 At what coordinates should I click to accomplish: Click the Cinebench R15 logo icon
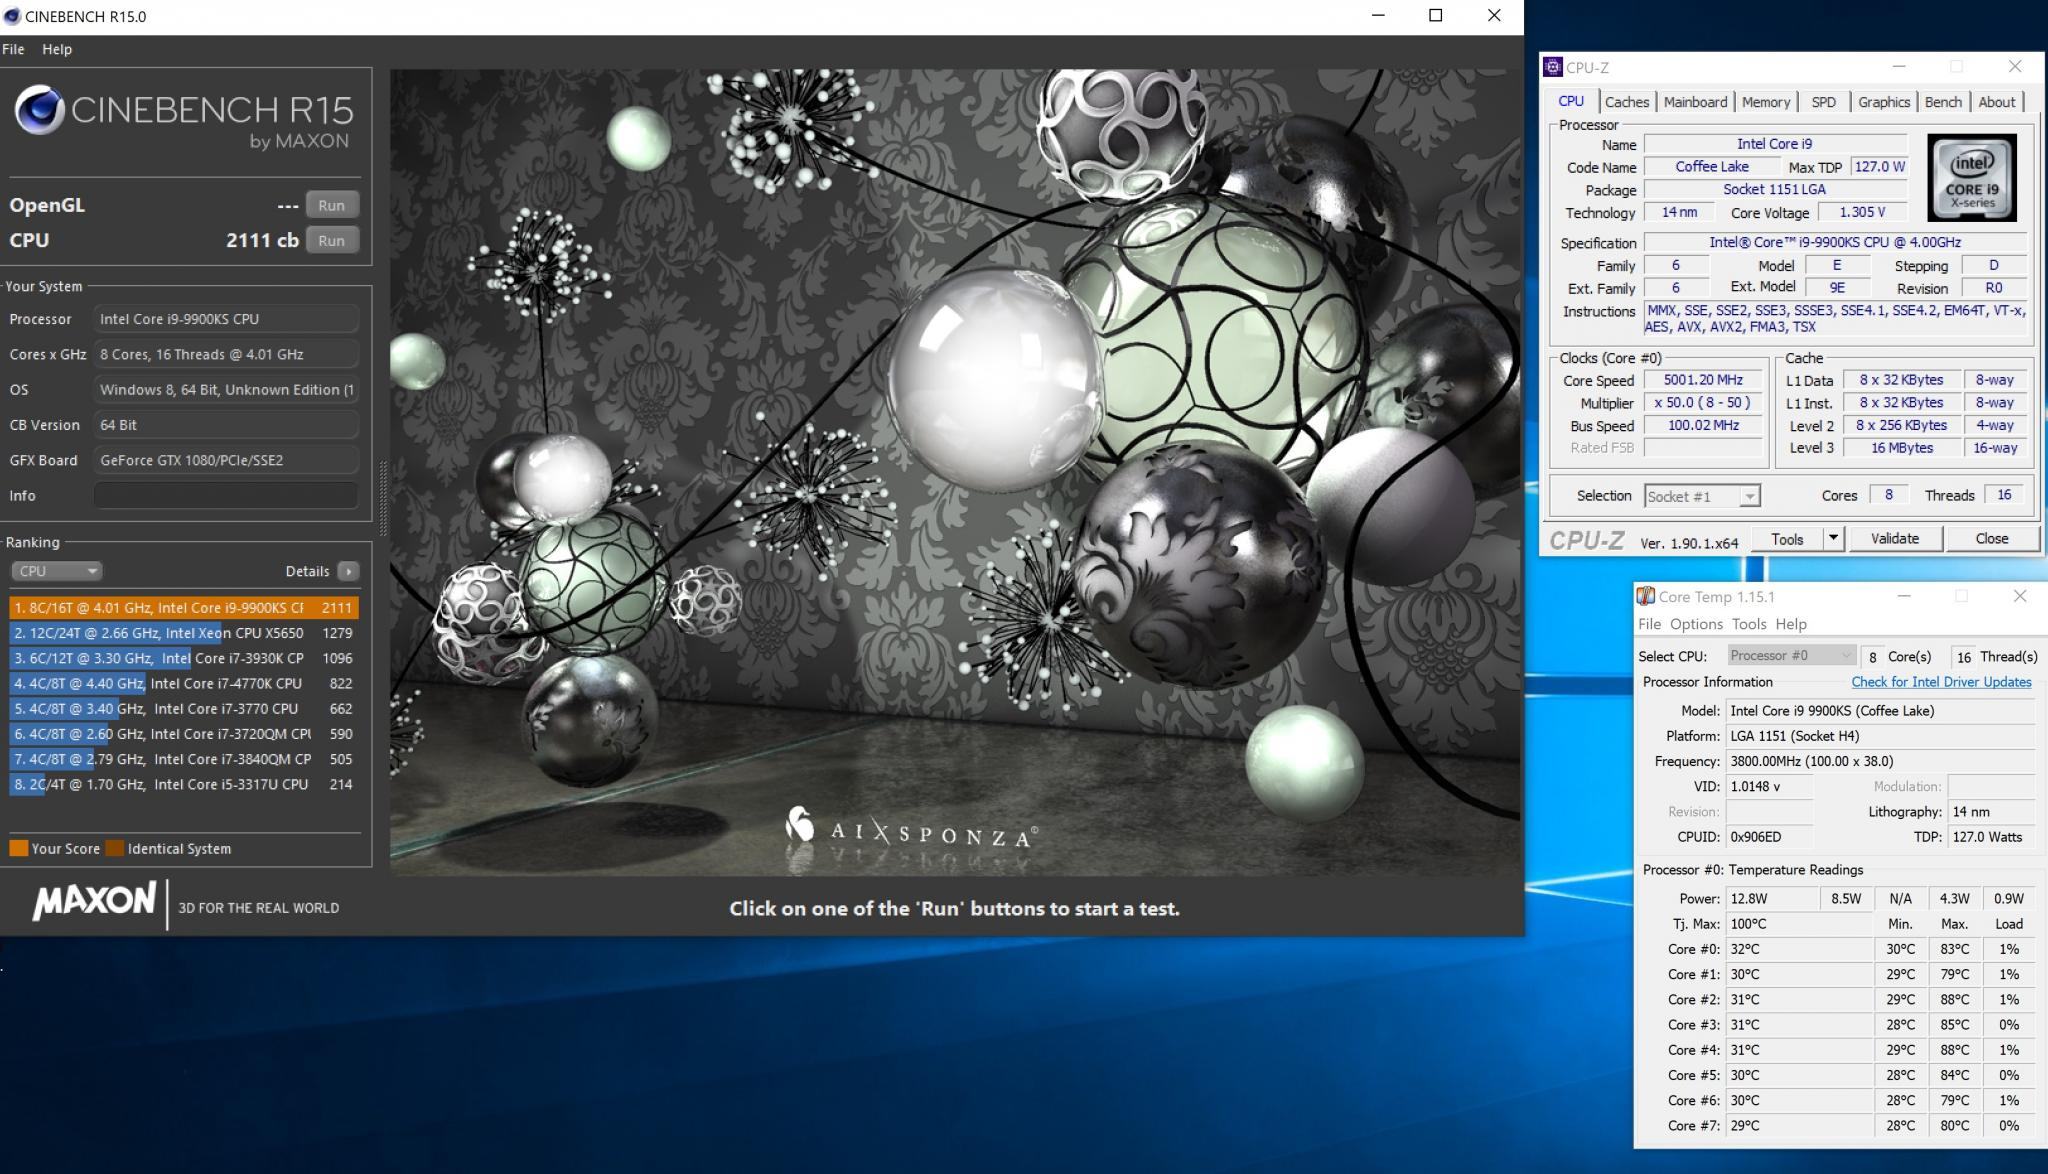39,109
